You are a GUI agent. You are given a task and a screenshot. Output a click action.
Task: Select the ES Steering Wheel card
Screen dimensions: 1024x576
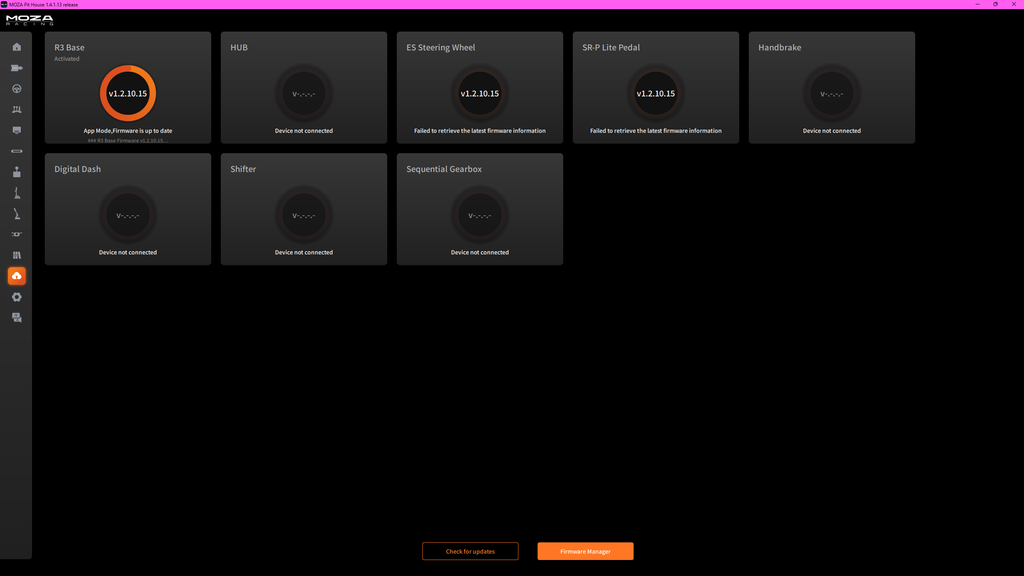tap(480, 88)
